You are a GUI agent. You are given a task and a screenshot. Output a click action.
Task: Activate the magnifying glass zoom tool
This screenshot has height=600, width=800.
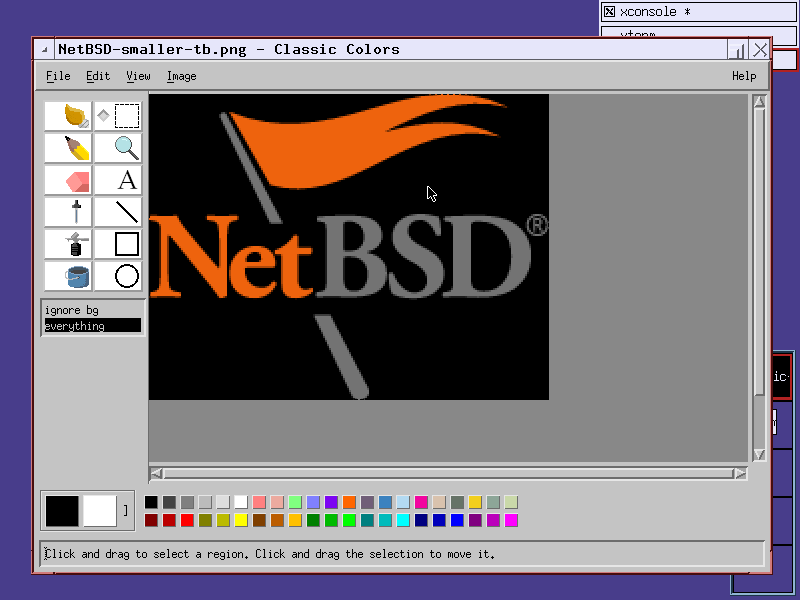[118, 148]
